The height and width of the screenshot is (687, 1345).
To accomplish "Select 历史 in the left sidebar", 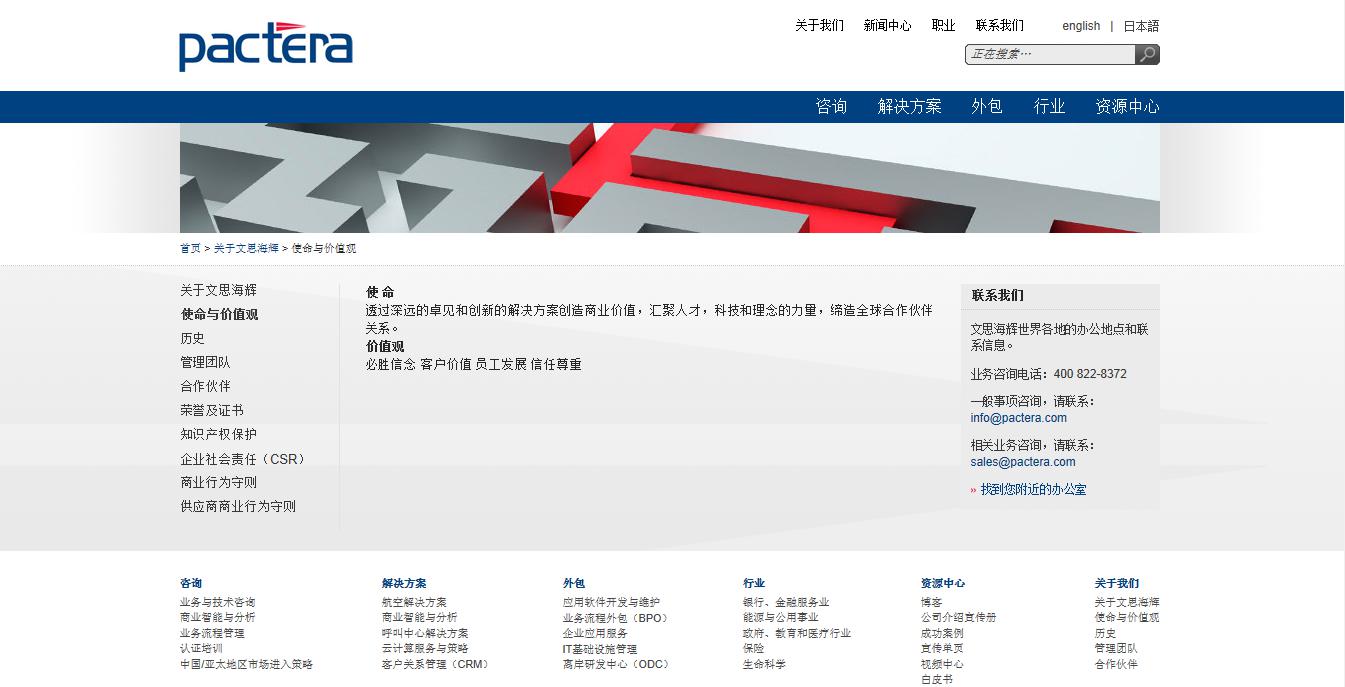I will [192, 338].
